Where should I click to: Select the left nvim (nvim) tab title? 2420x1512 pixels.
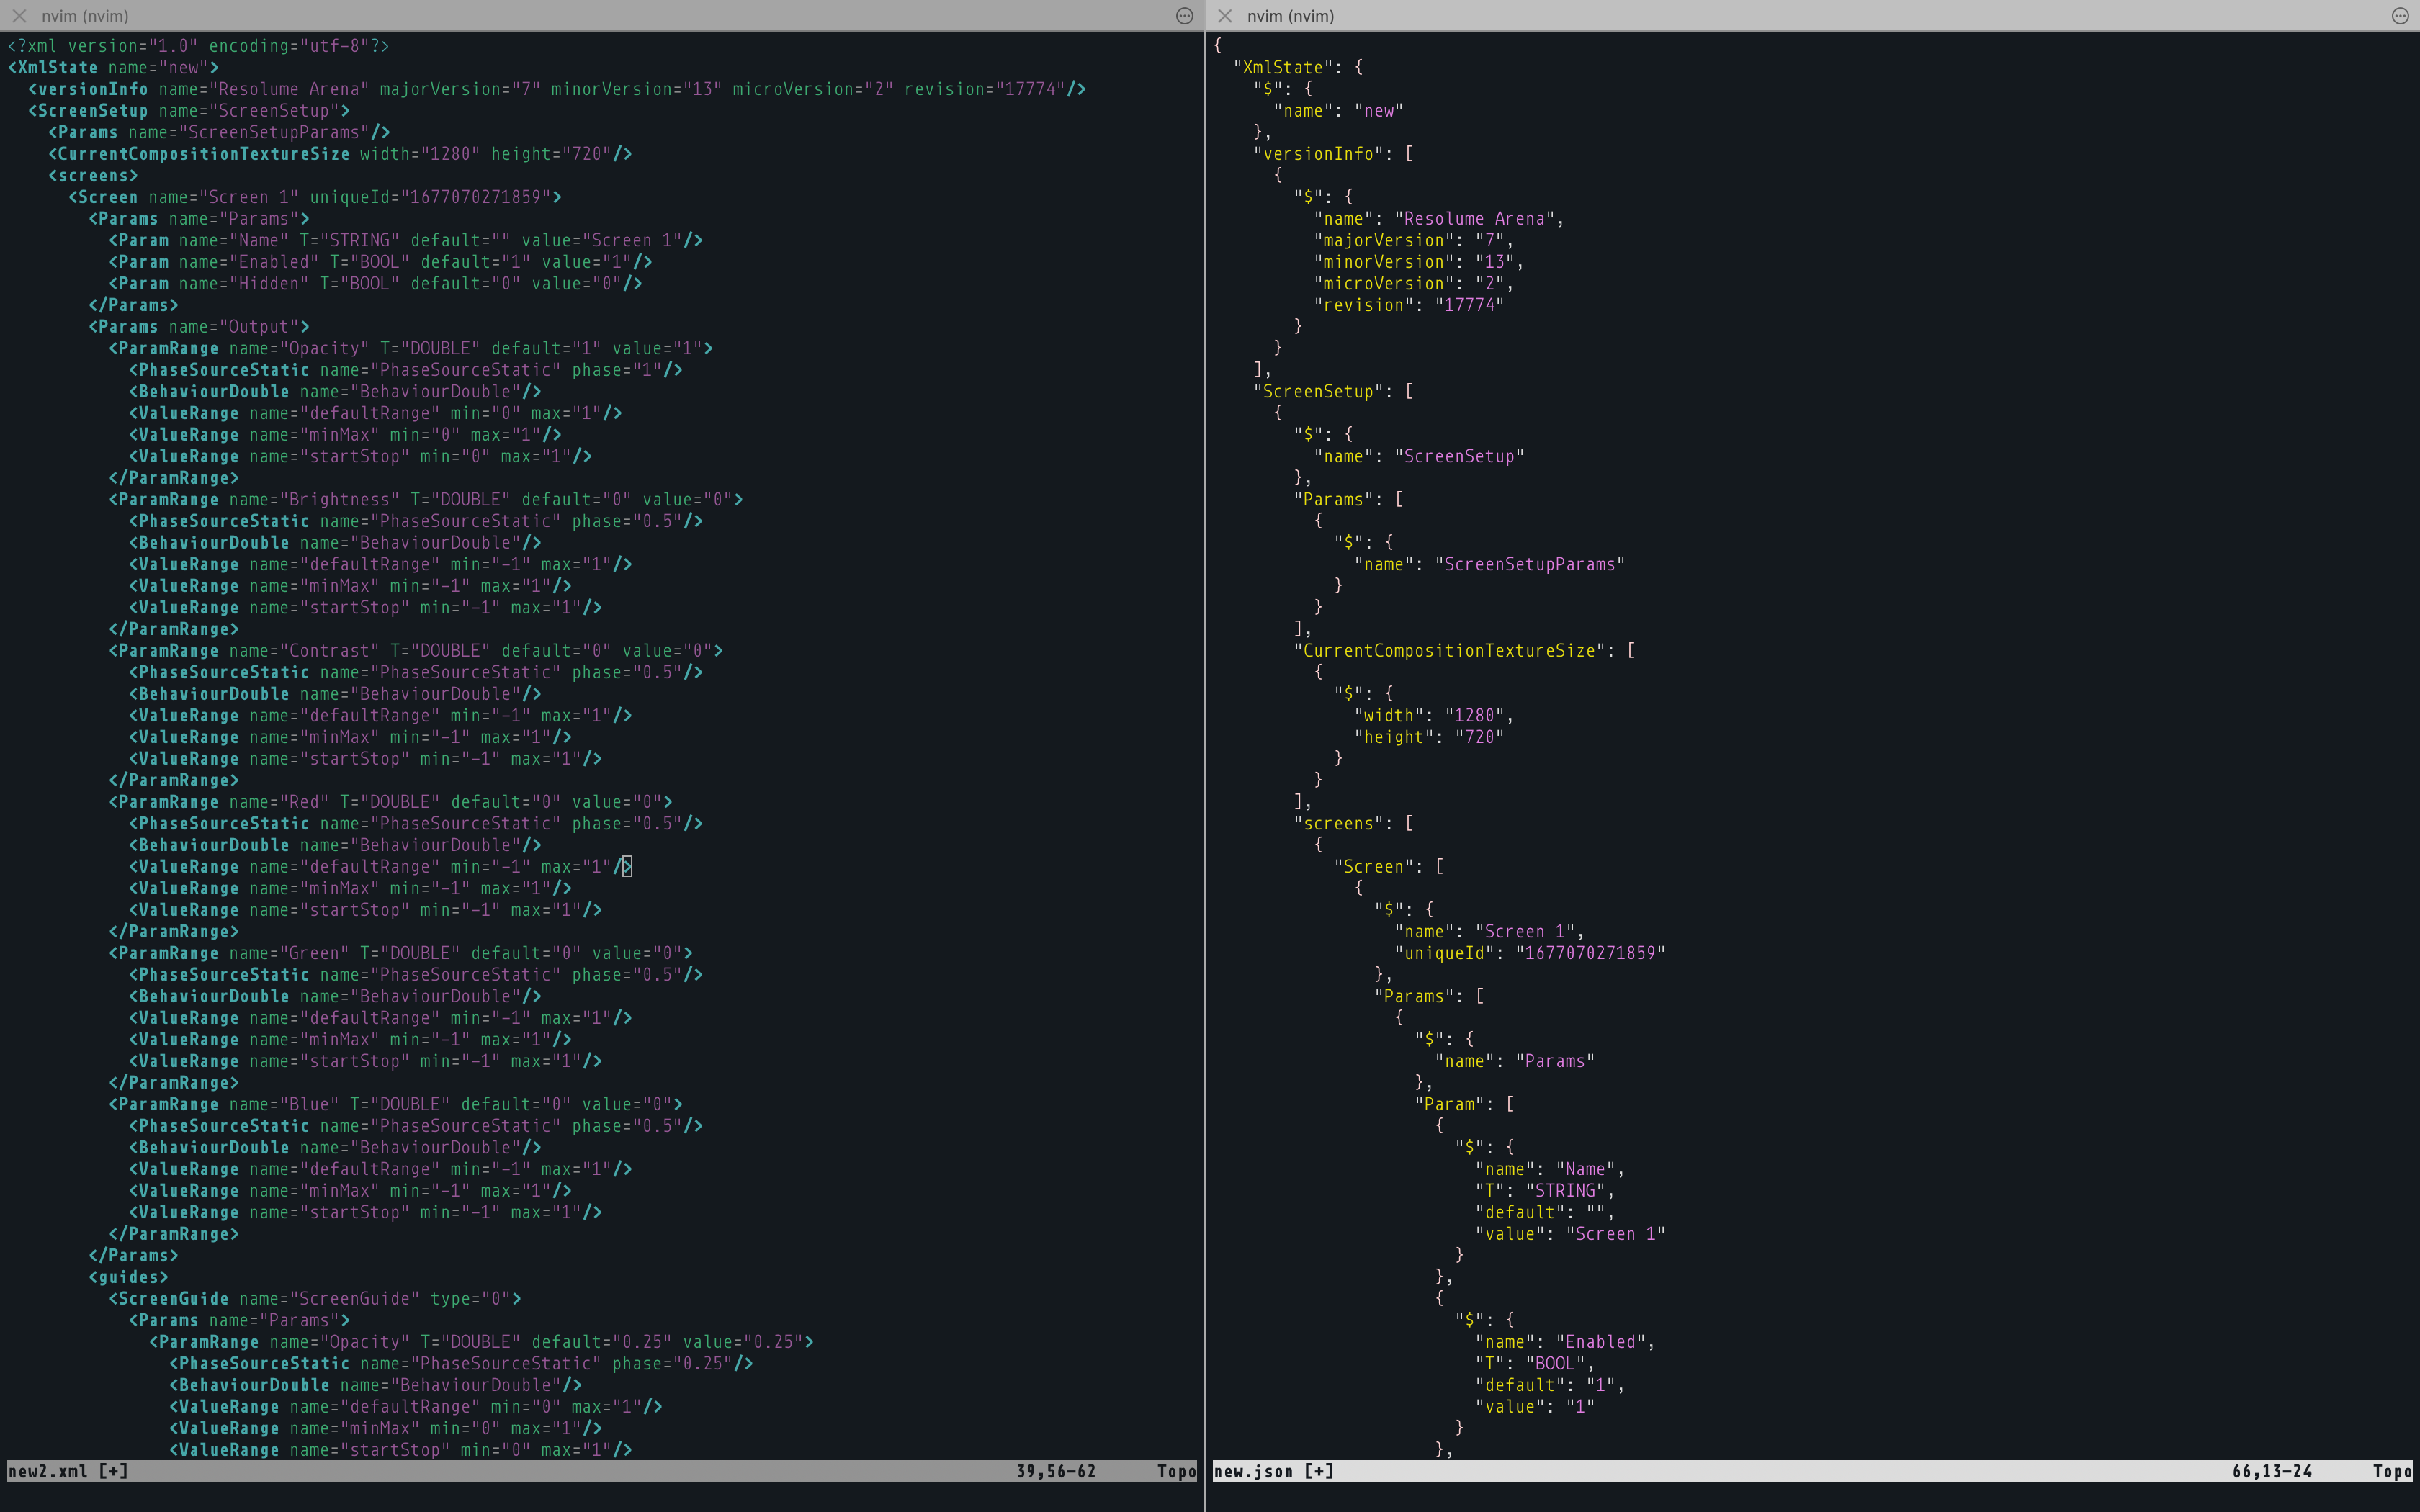(85, 16)
